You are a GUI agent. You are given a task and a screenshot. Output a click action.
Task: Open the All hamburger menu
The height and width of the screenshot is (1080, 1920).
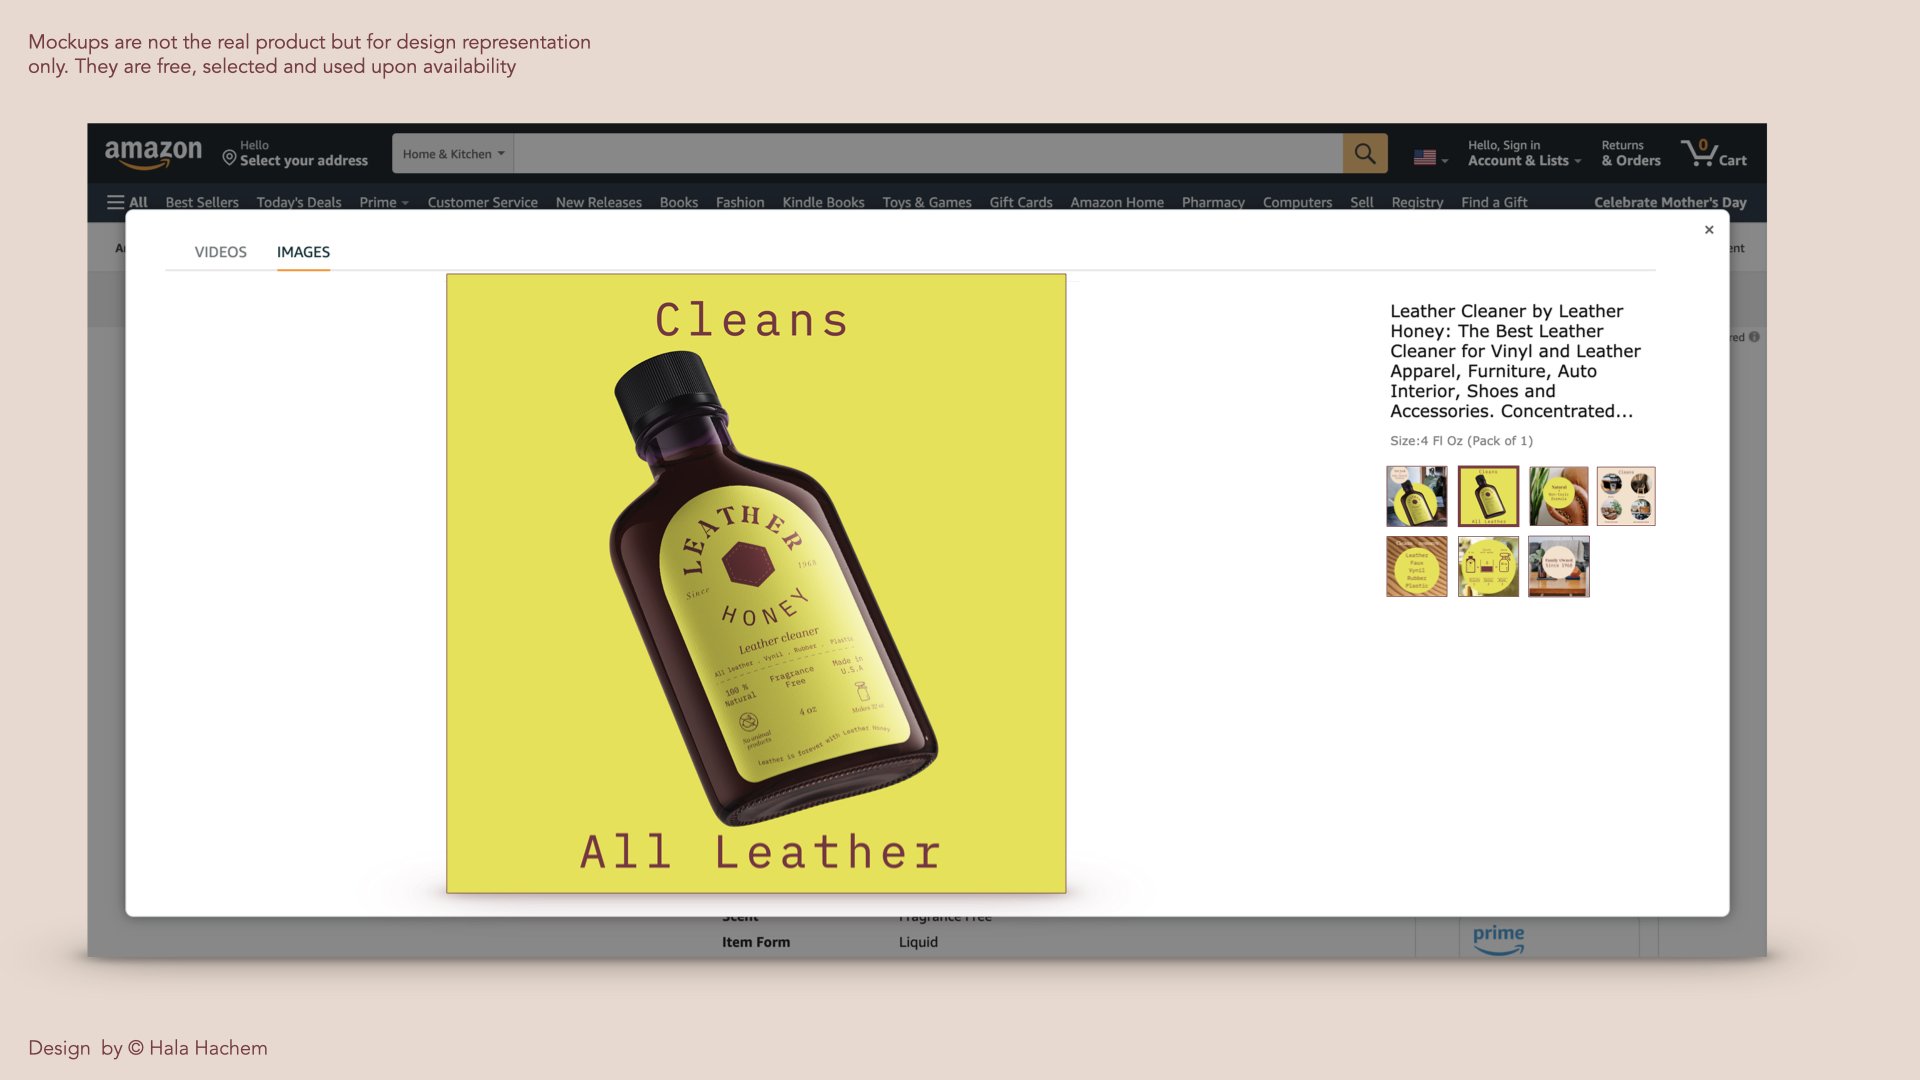point(127,202)
